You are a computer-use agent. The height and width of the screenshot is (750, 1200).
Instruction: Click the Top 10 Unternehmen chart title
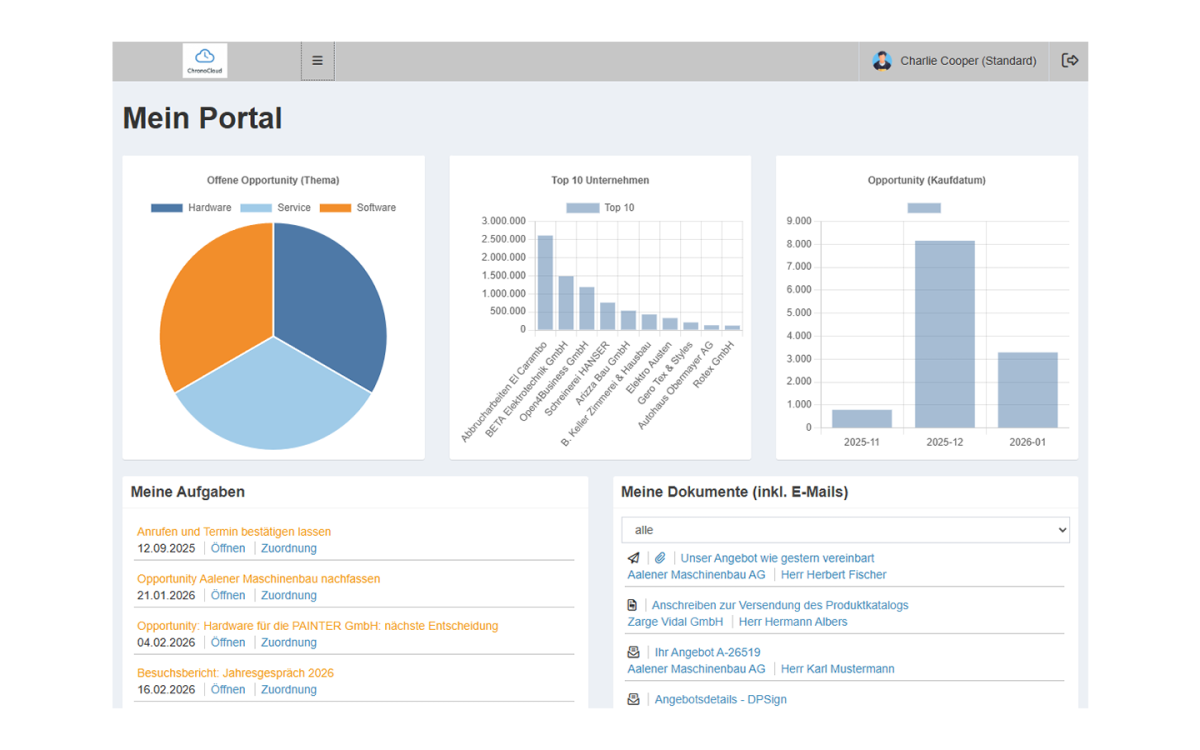coord(600,181)
